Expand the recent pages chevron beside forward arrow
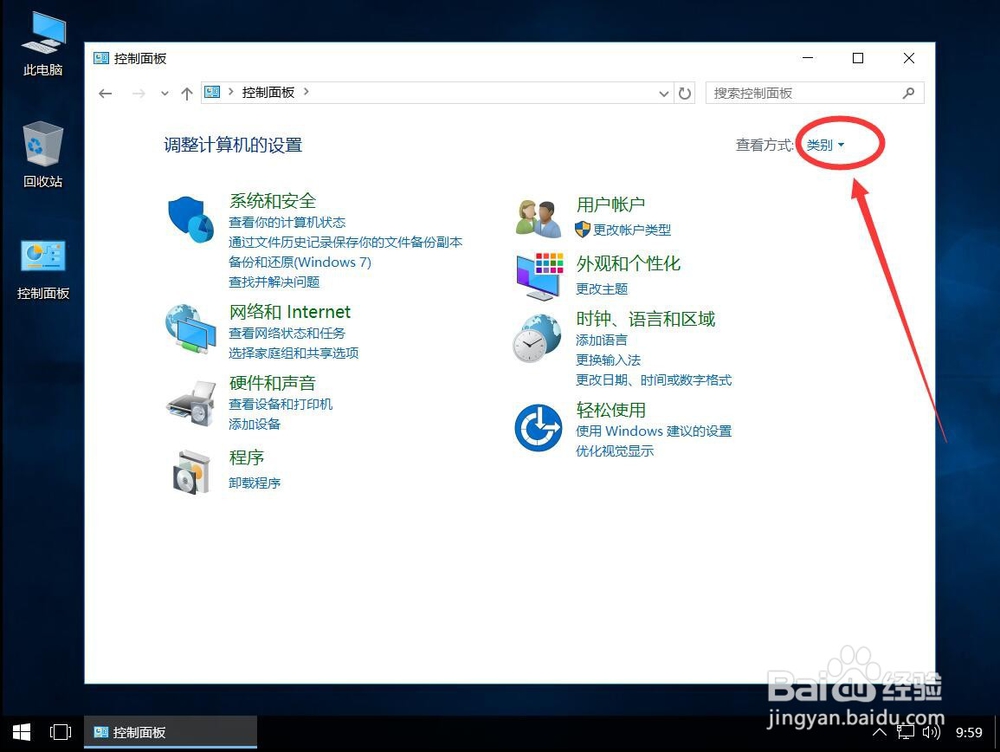1000x752 pixels. (x=163, y=93)
